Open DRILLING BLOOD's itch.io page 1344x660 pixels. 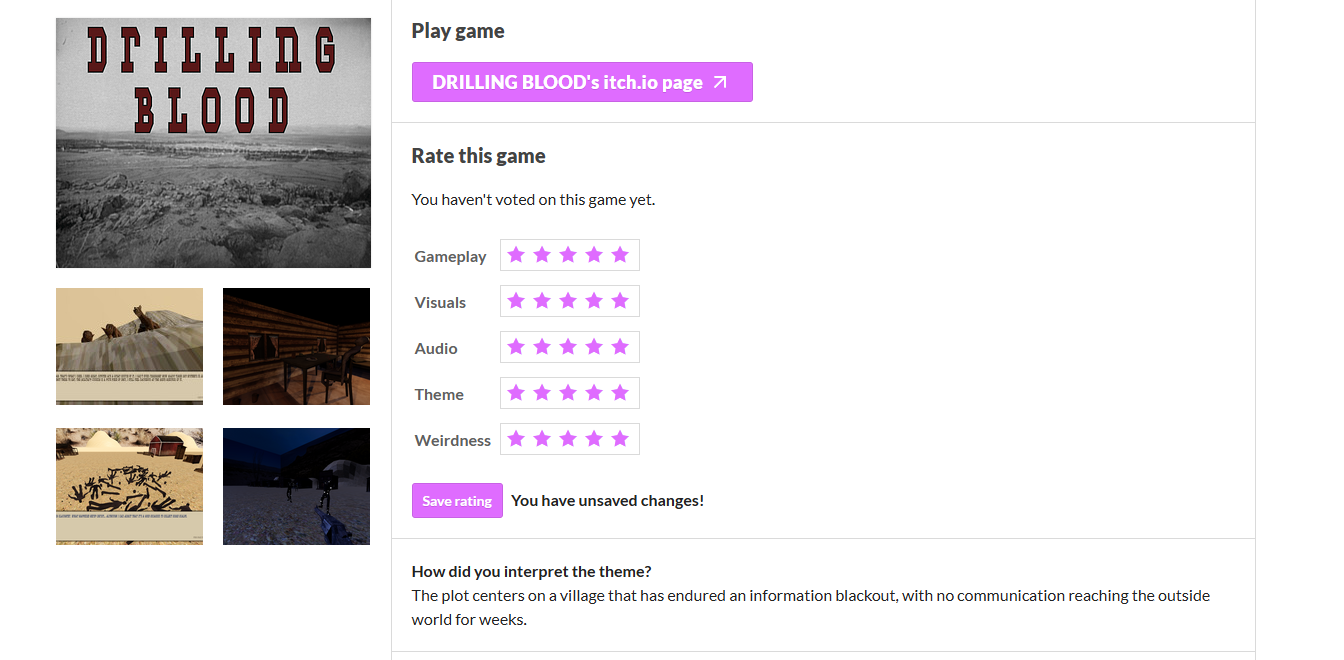point(582,82)
